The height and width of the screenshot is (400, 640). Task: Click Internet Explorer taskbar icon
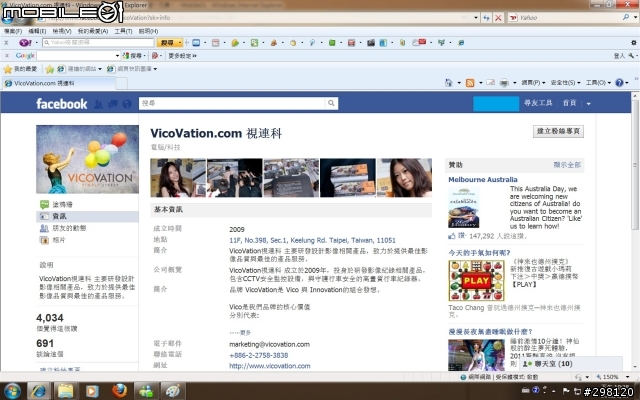click(39, 391)
